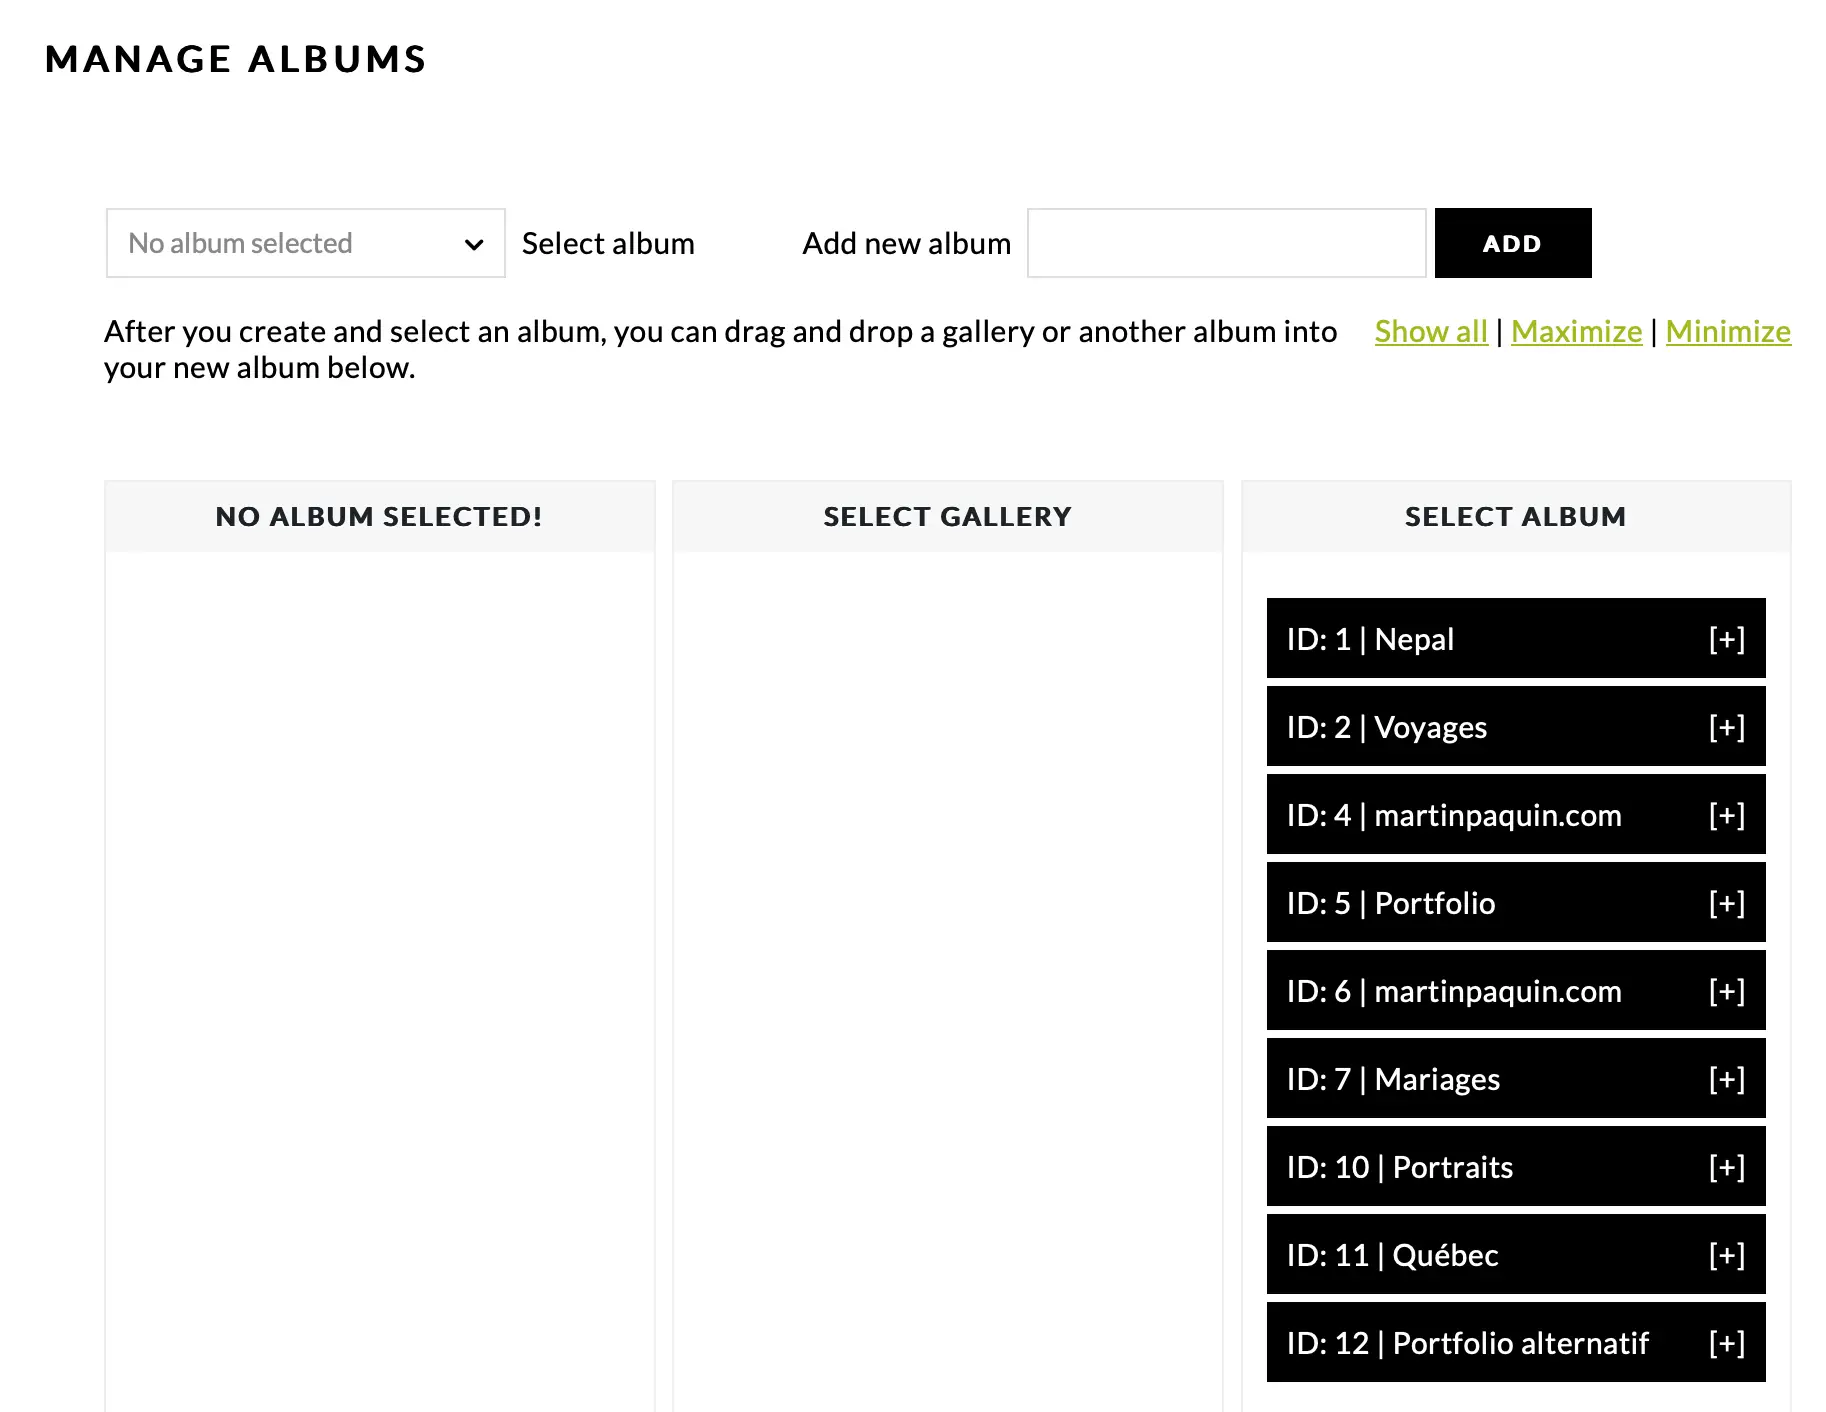Expand ID 4 martinpaquin.com album [+]
The height and width of the screenshot is (1412, 1826).
click(x=1726, y=815)
